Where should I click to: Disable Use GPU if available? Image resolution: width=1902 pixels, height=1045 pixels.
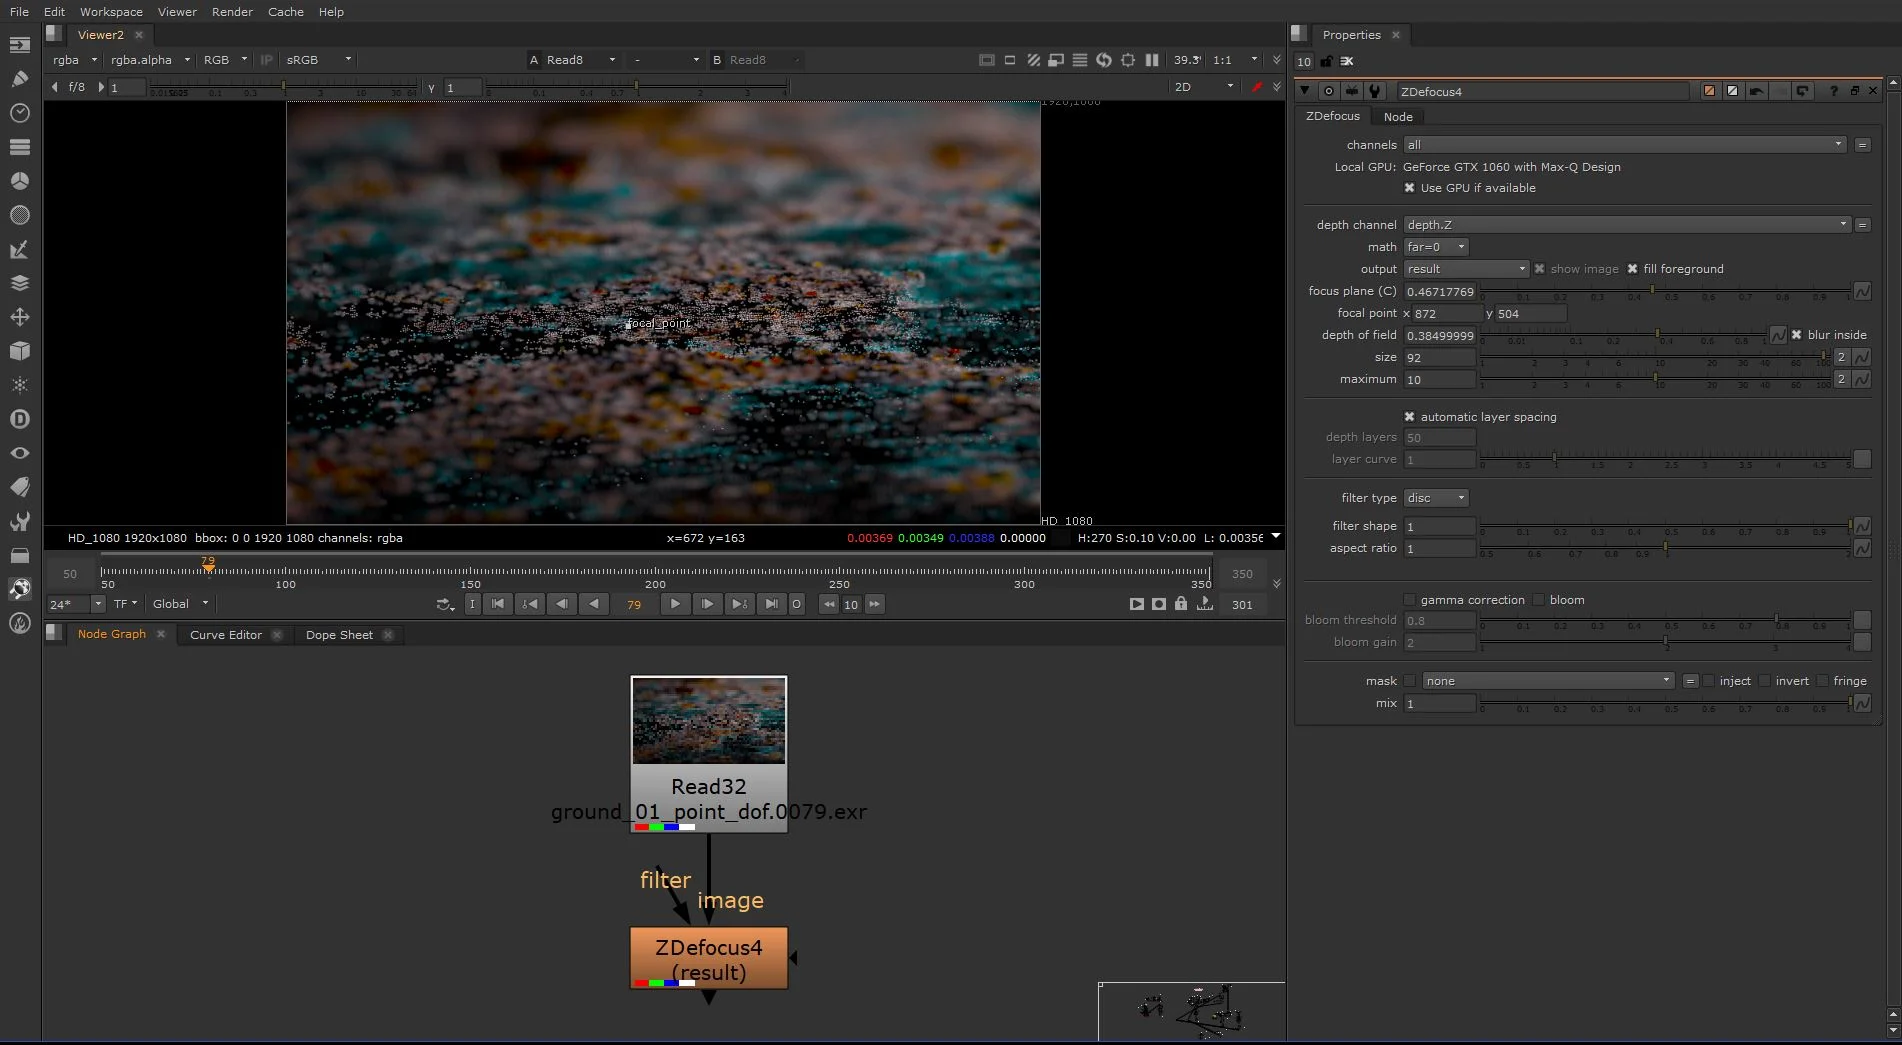coord(1409,188)
